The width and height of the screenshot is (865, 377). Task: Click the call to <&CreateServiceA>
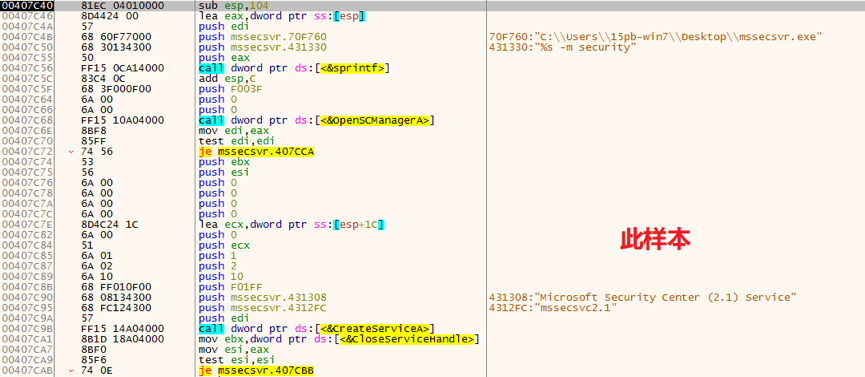(317, 329)
